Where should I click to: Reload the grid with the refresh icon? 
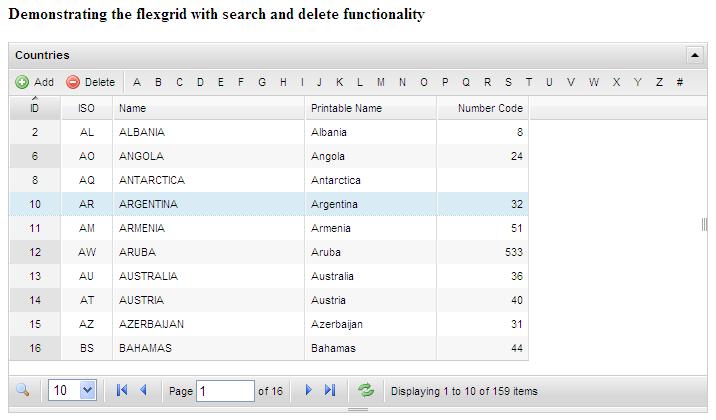pyautogui.click(x=366, y=391)
